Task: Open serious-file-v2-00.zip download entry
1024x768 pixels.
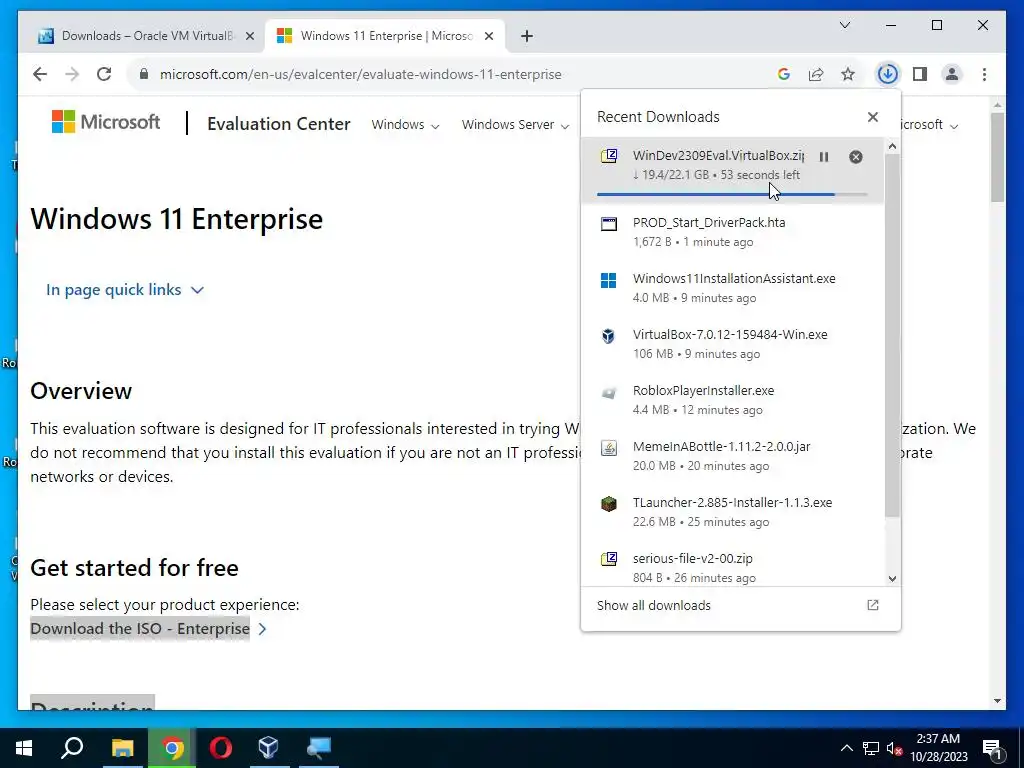Action: pyautogui.click(x=732, y=566)
